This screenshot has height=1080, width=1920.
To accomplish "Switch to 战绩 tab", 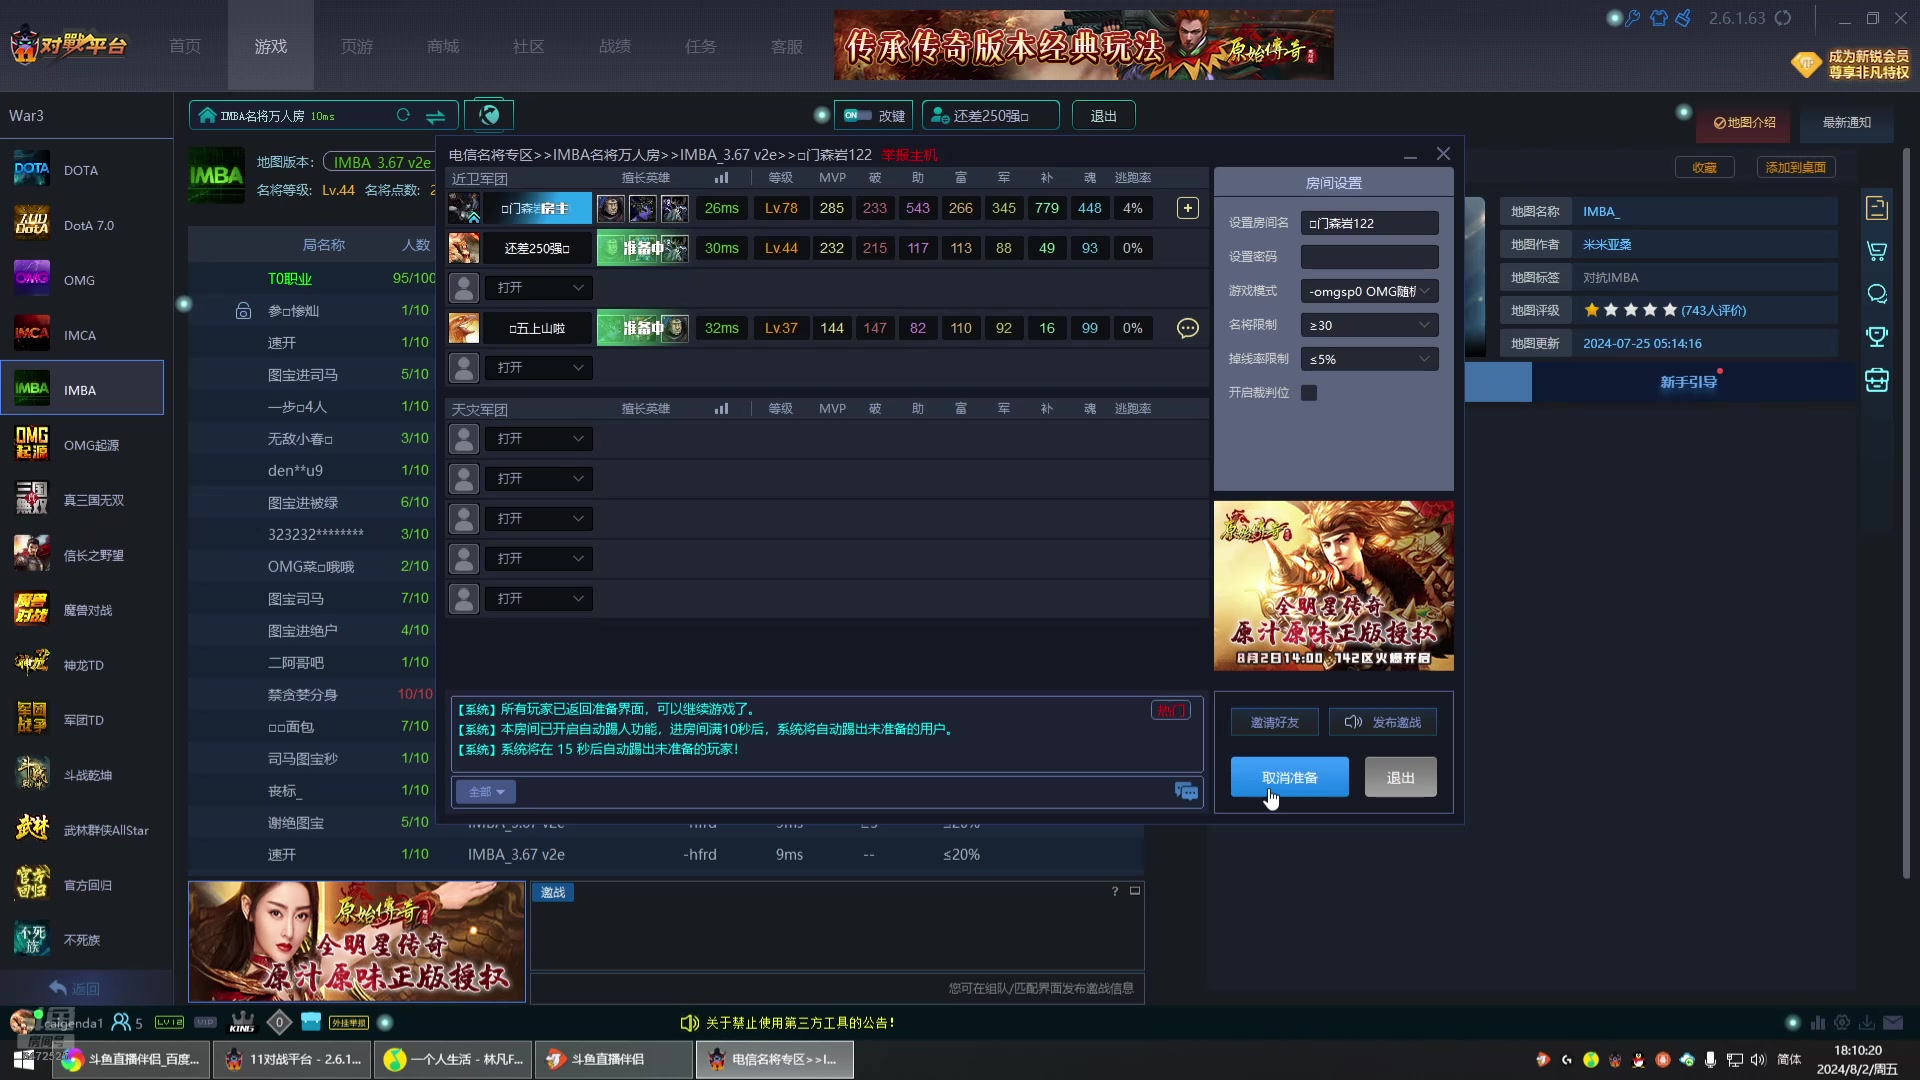I will click(615, 46).
